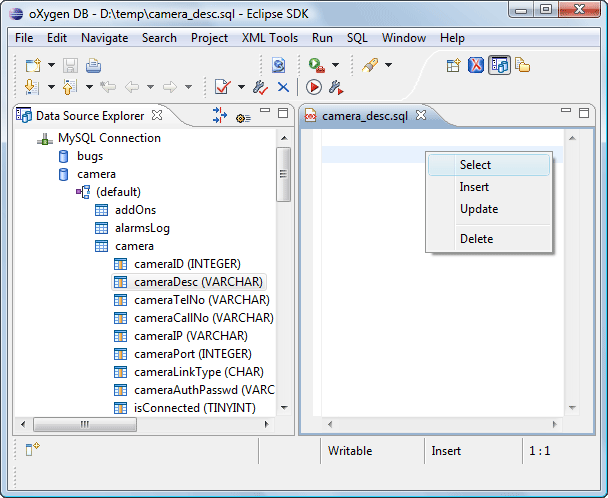Open dropdown next to the validate checkmark icon

pos(241,88)
